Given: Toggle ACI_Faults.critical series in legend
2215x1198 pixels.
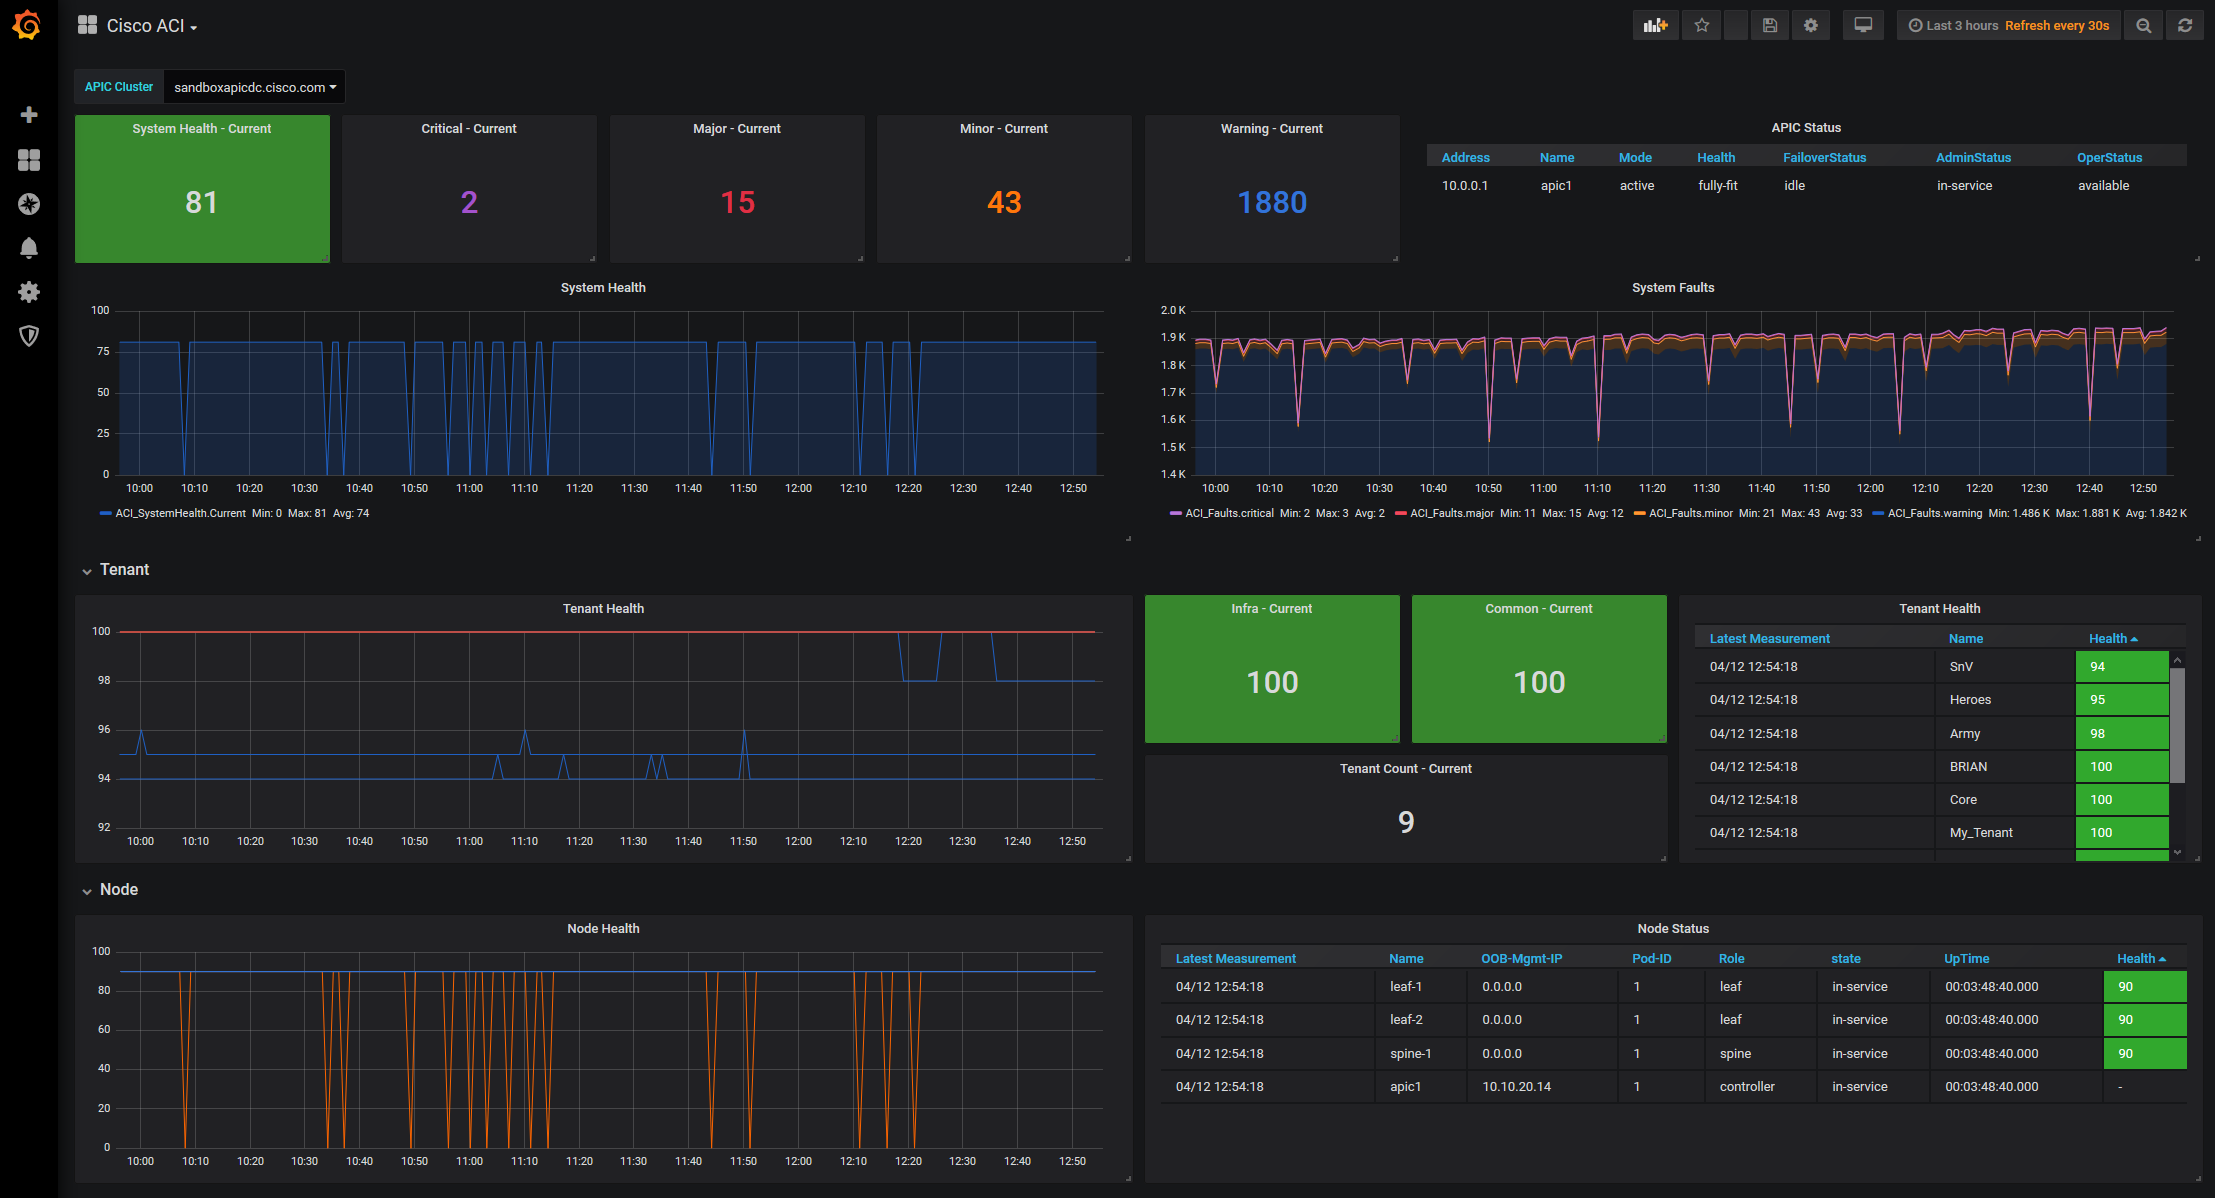Looking at the screenshot, I should click(1229, 514).
